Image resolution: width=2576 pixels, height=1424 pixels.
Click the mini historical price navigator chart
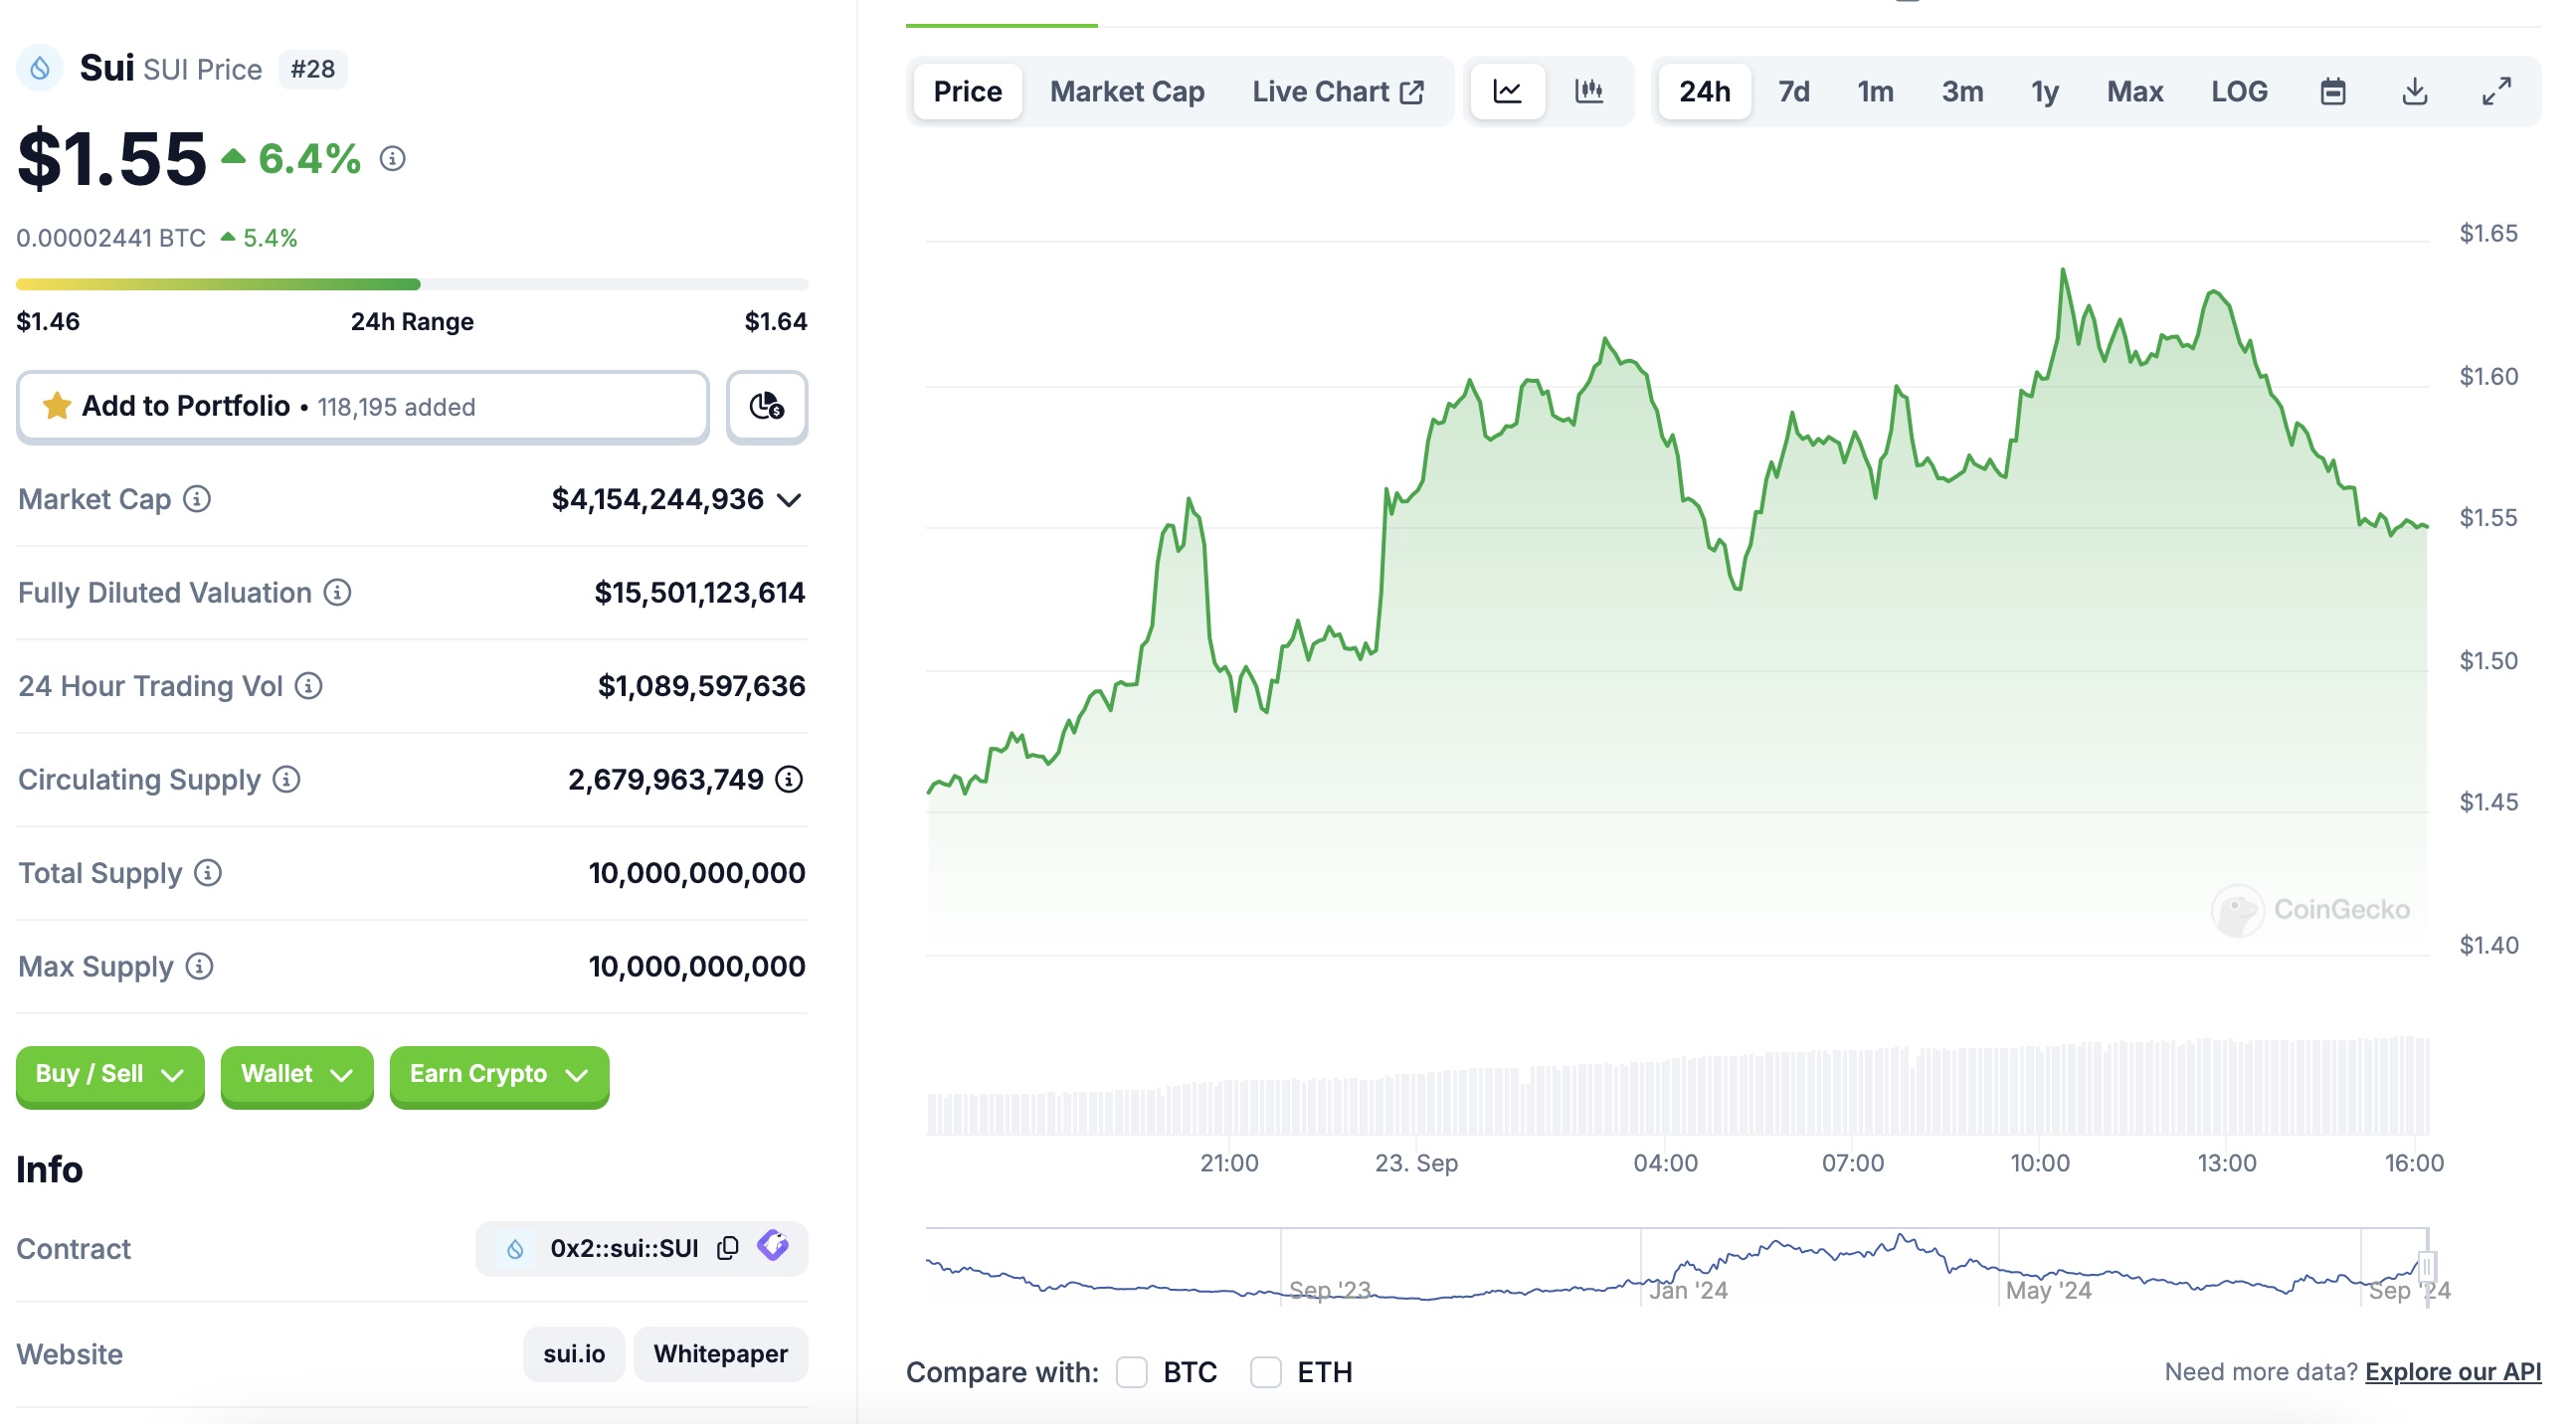click(x=1677, y=1267)
